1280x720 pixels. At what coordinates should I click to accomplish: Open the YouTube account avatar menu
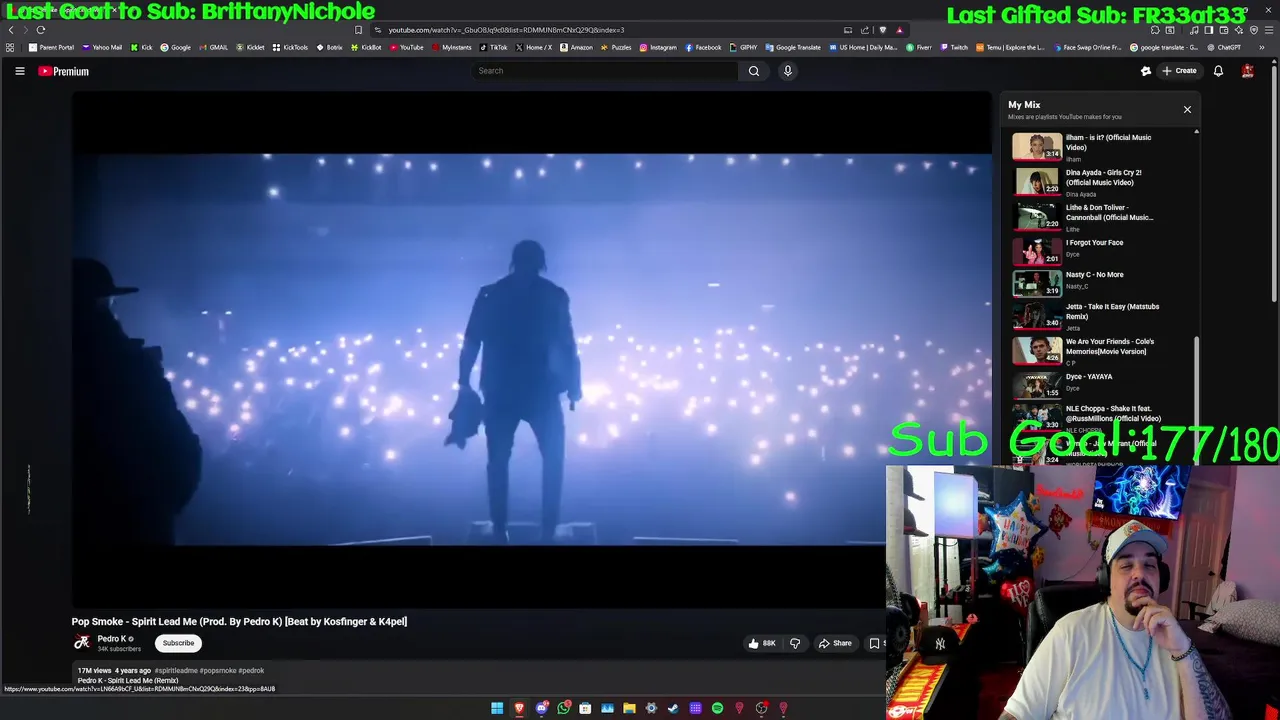(1248, 71)
